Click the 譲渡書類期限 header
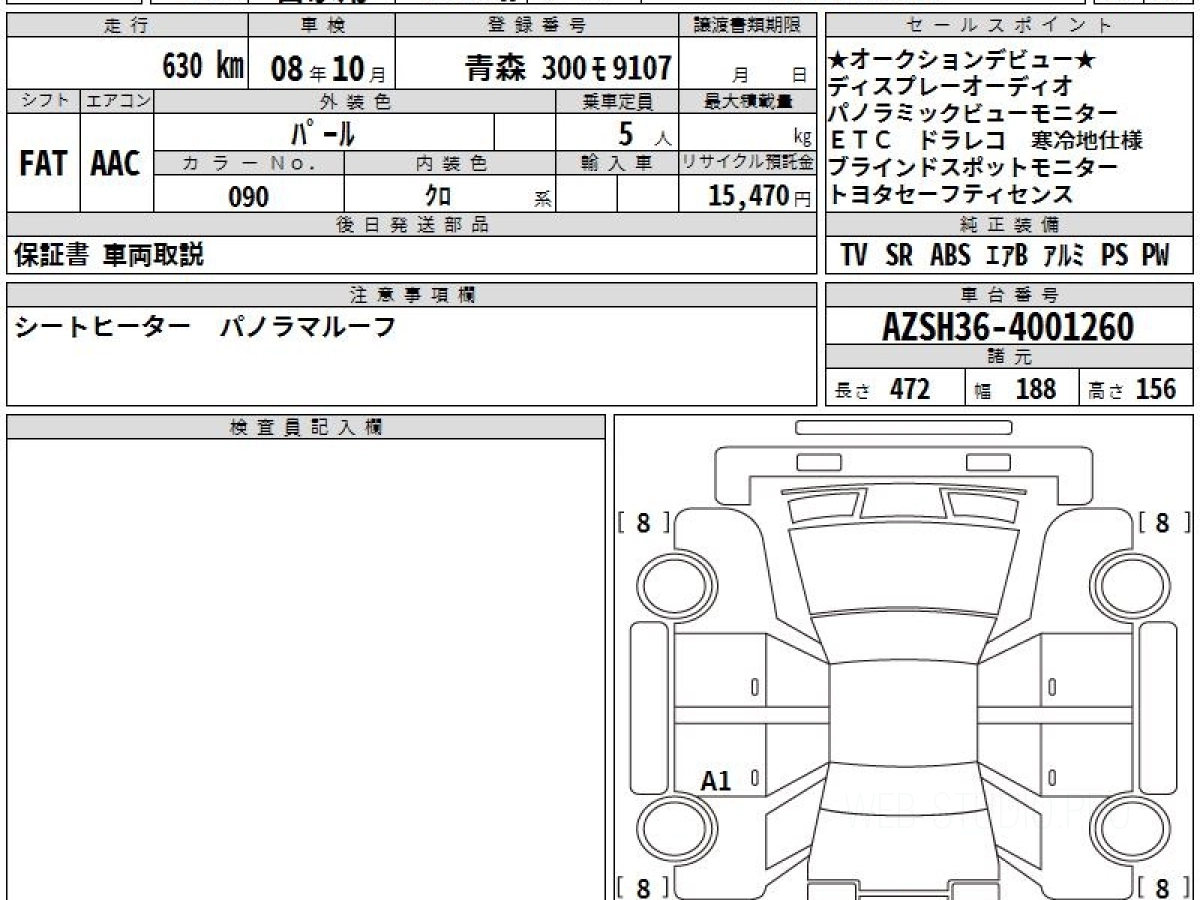Viewport: 1200px width, 900px height. point(748,27)
